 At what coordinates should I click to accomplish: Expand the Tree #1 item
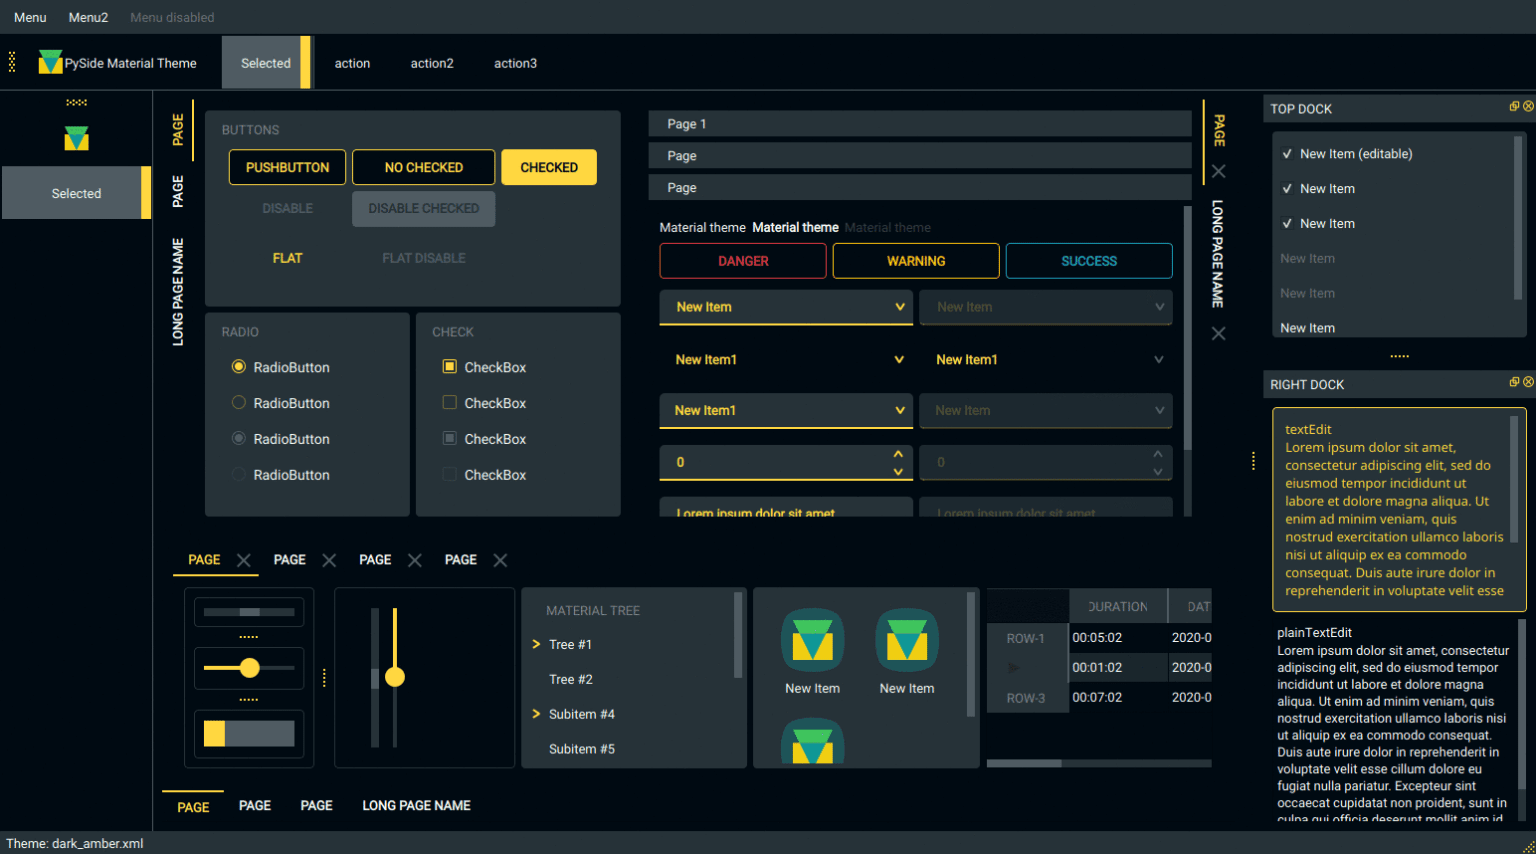coord(537,645)
